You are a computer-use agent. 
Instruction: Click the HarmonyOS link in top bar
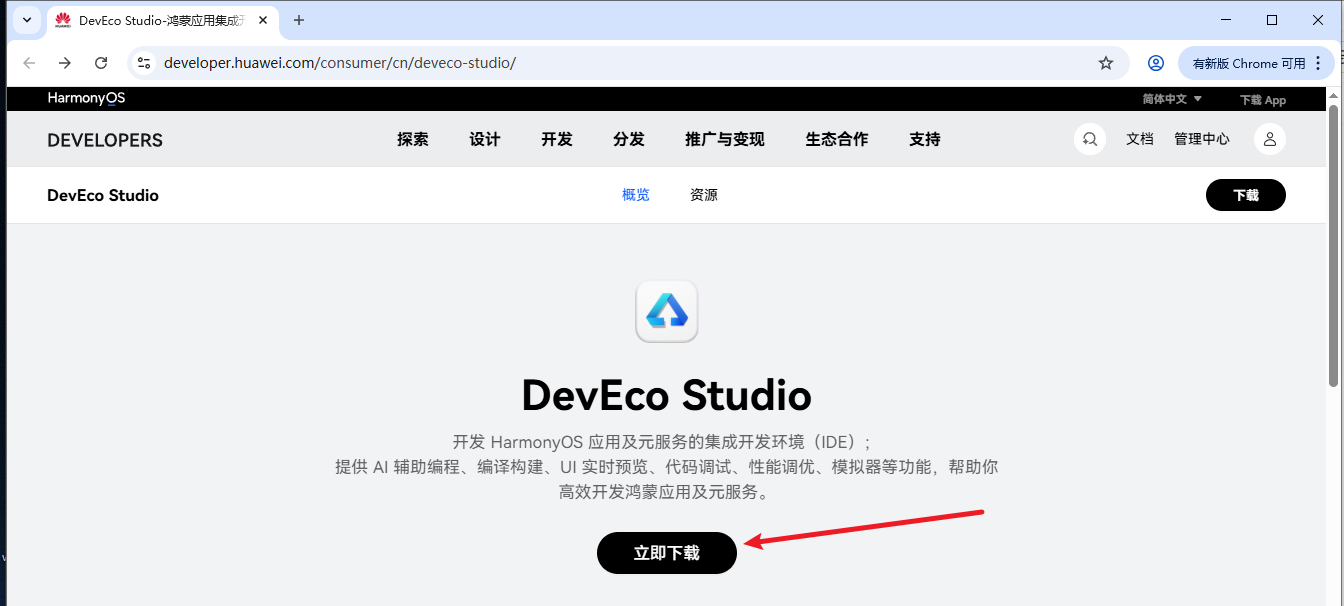pyautogui.click(x=86, y=98)
